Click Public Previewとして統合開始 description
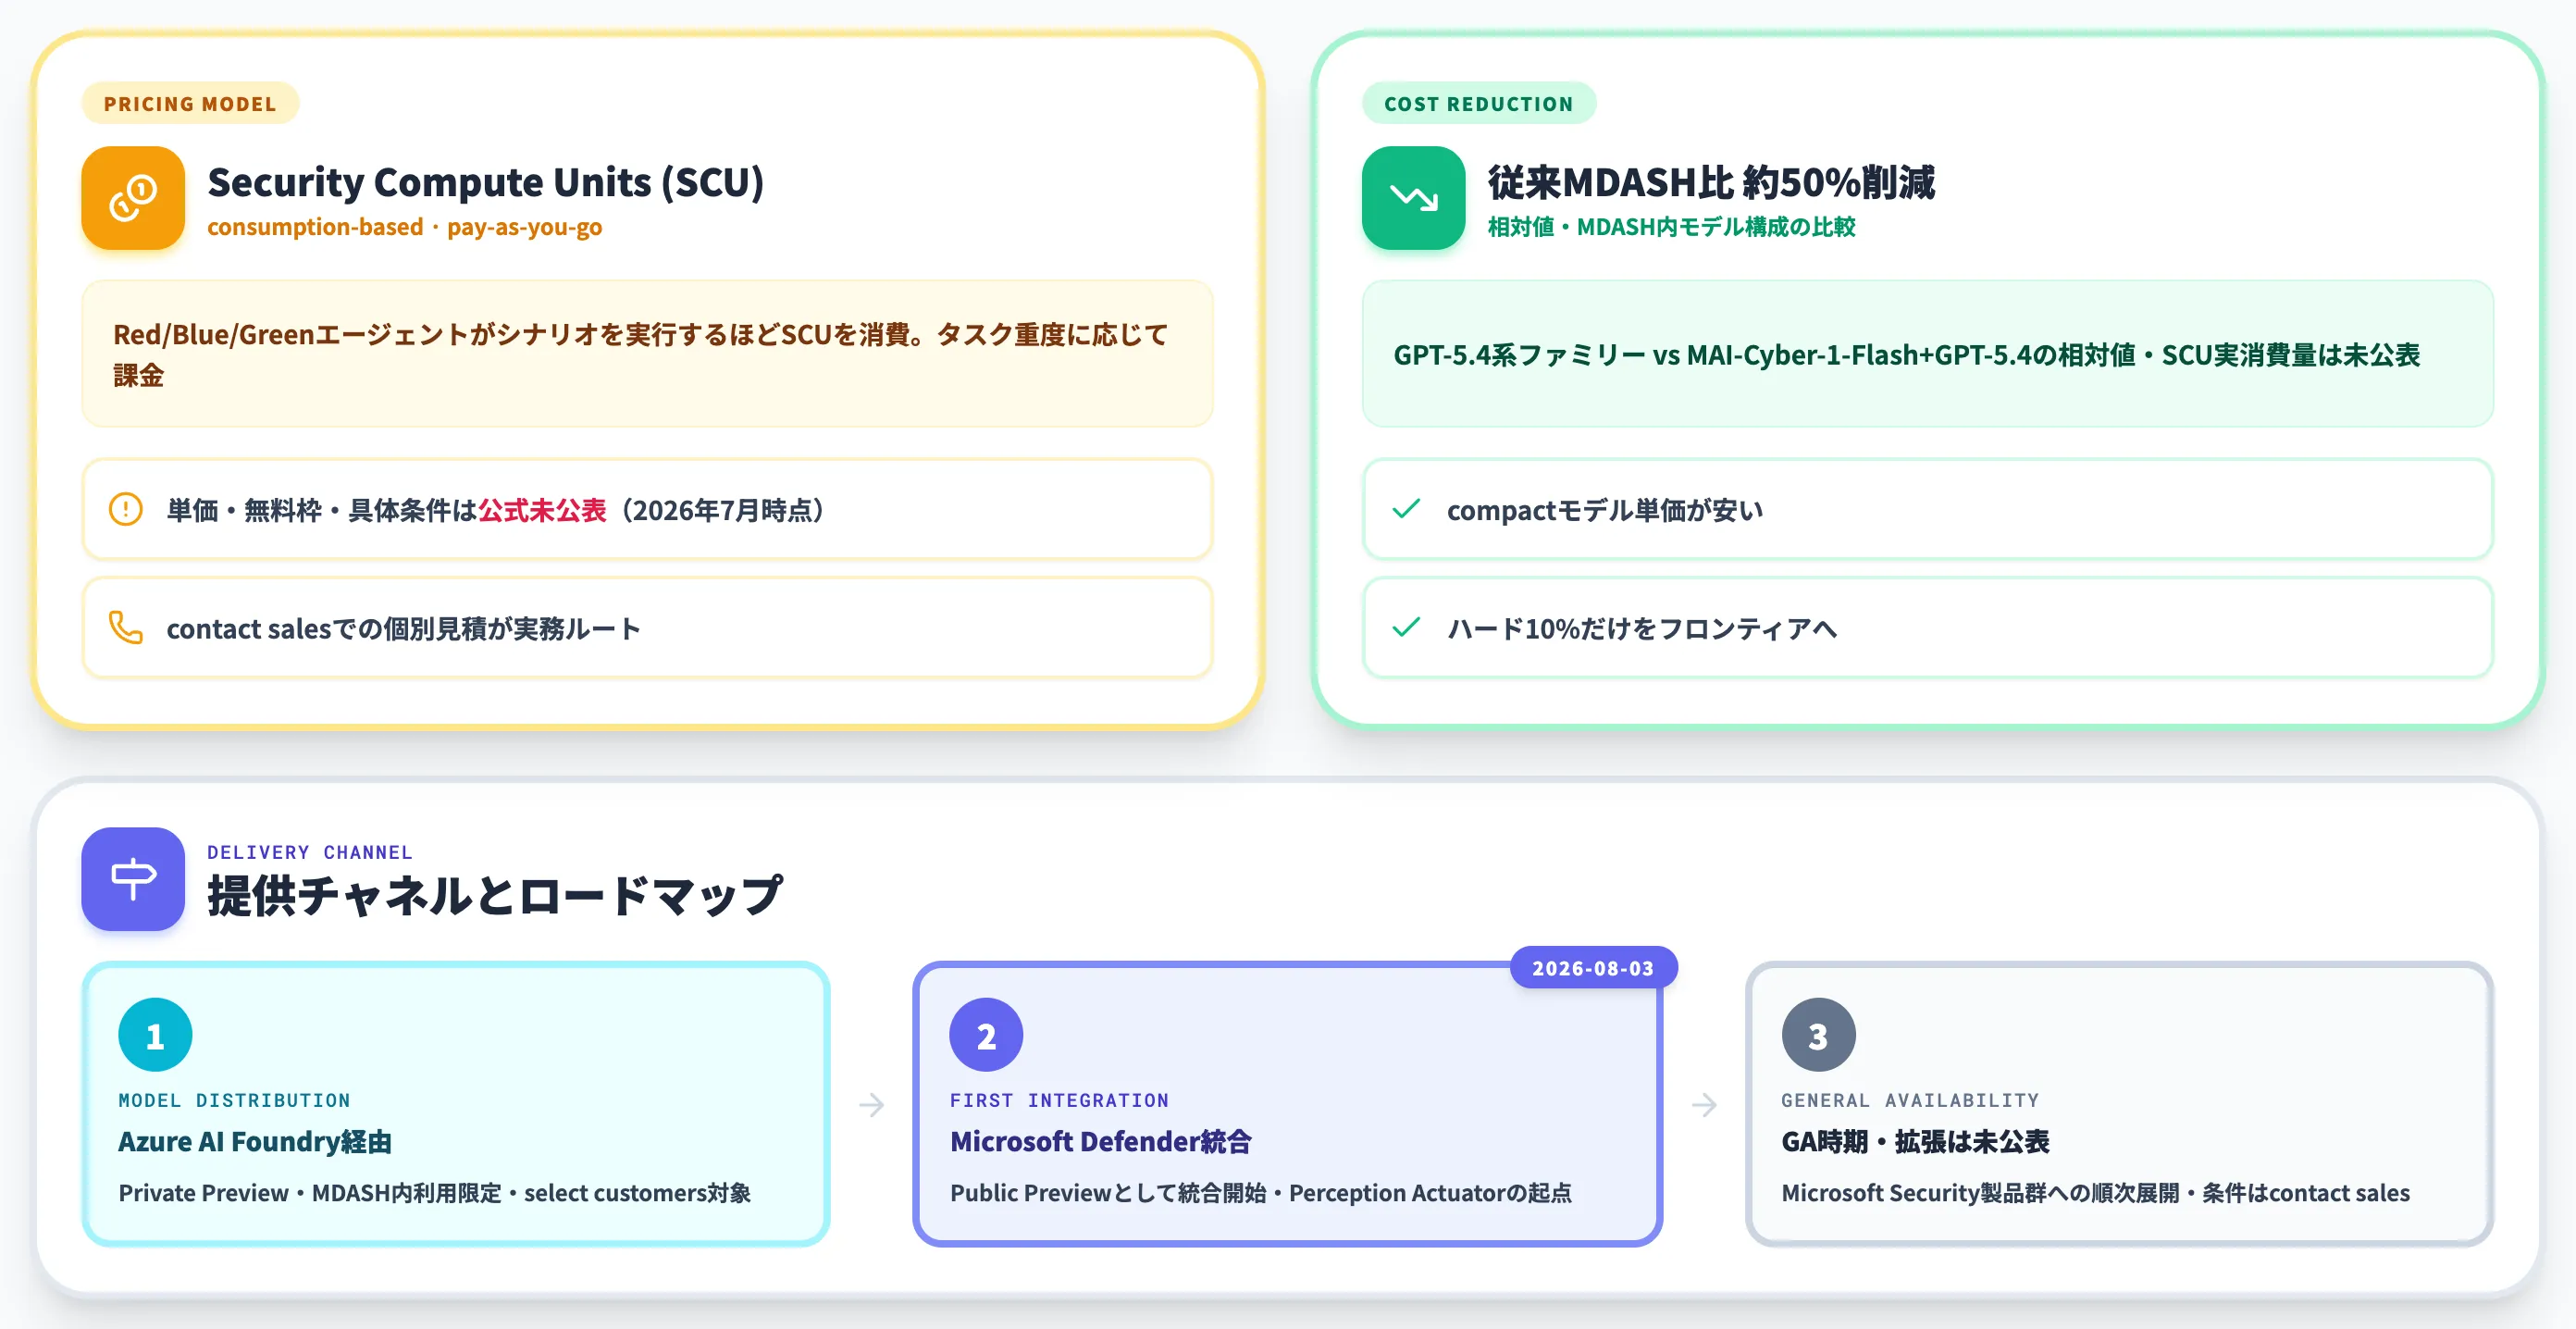The image size is (2576, 1329). tap(1260, 1193)
